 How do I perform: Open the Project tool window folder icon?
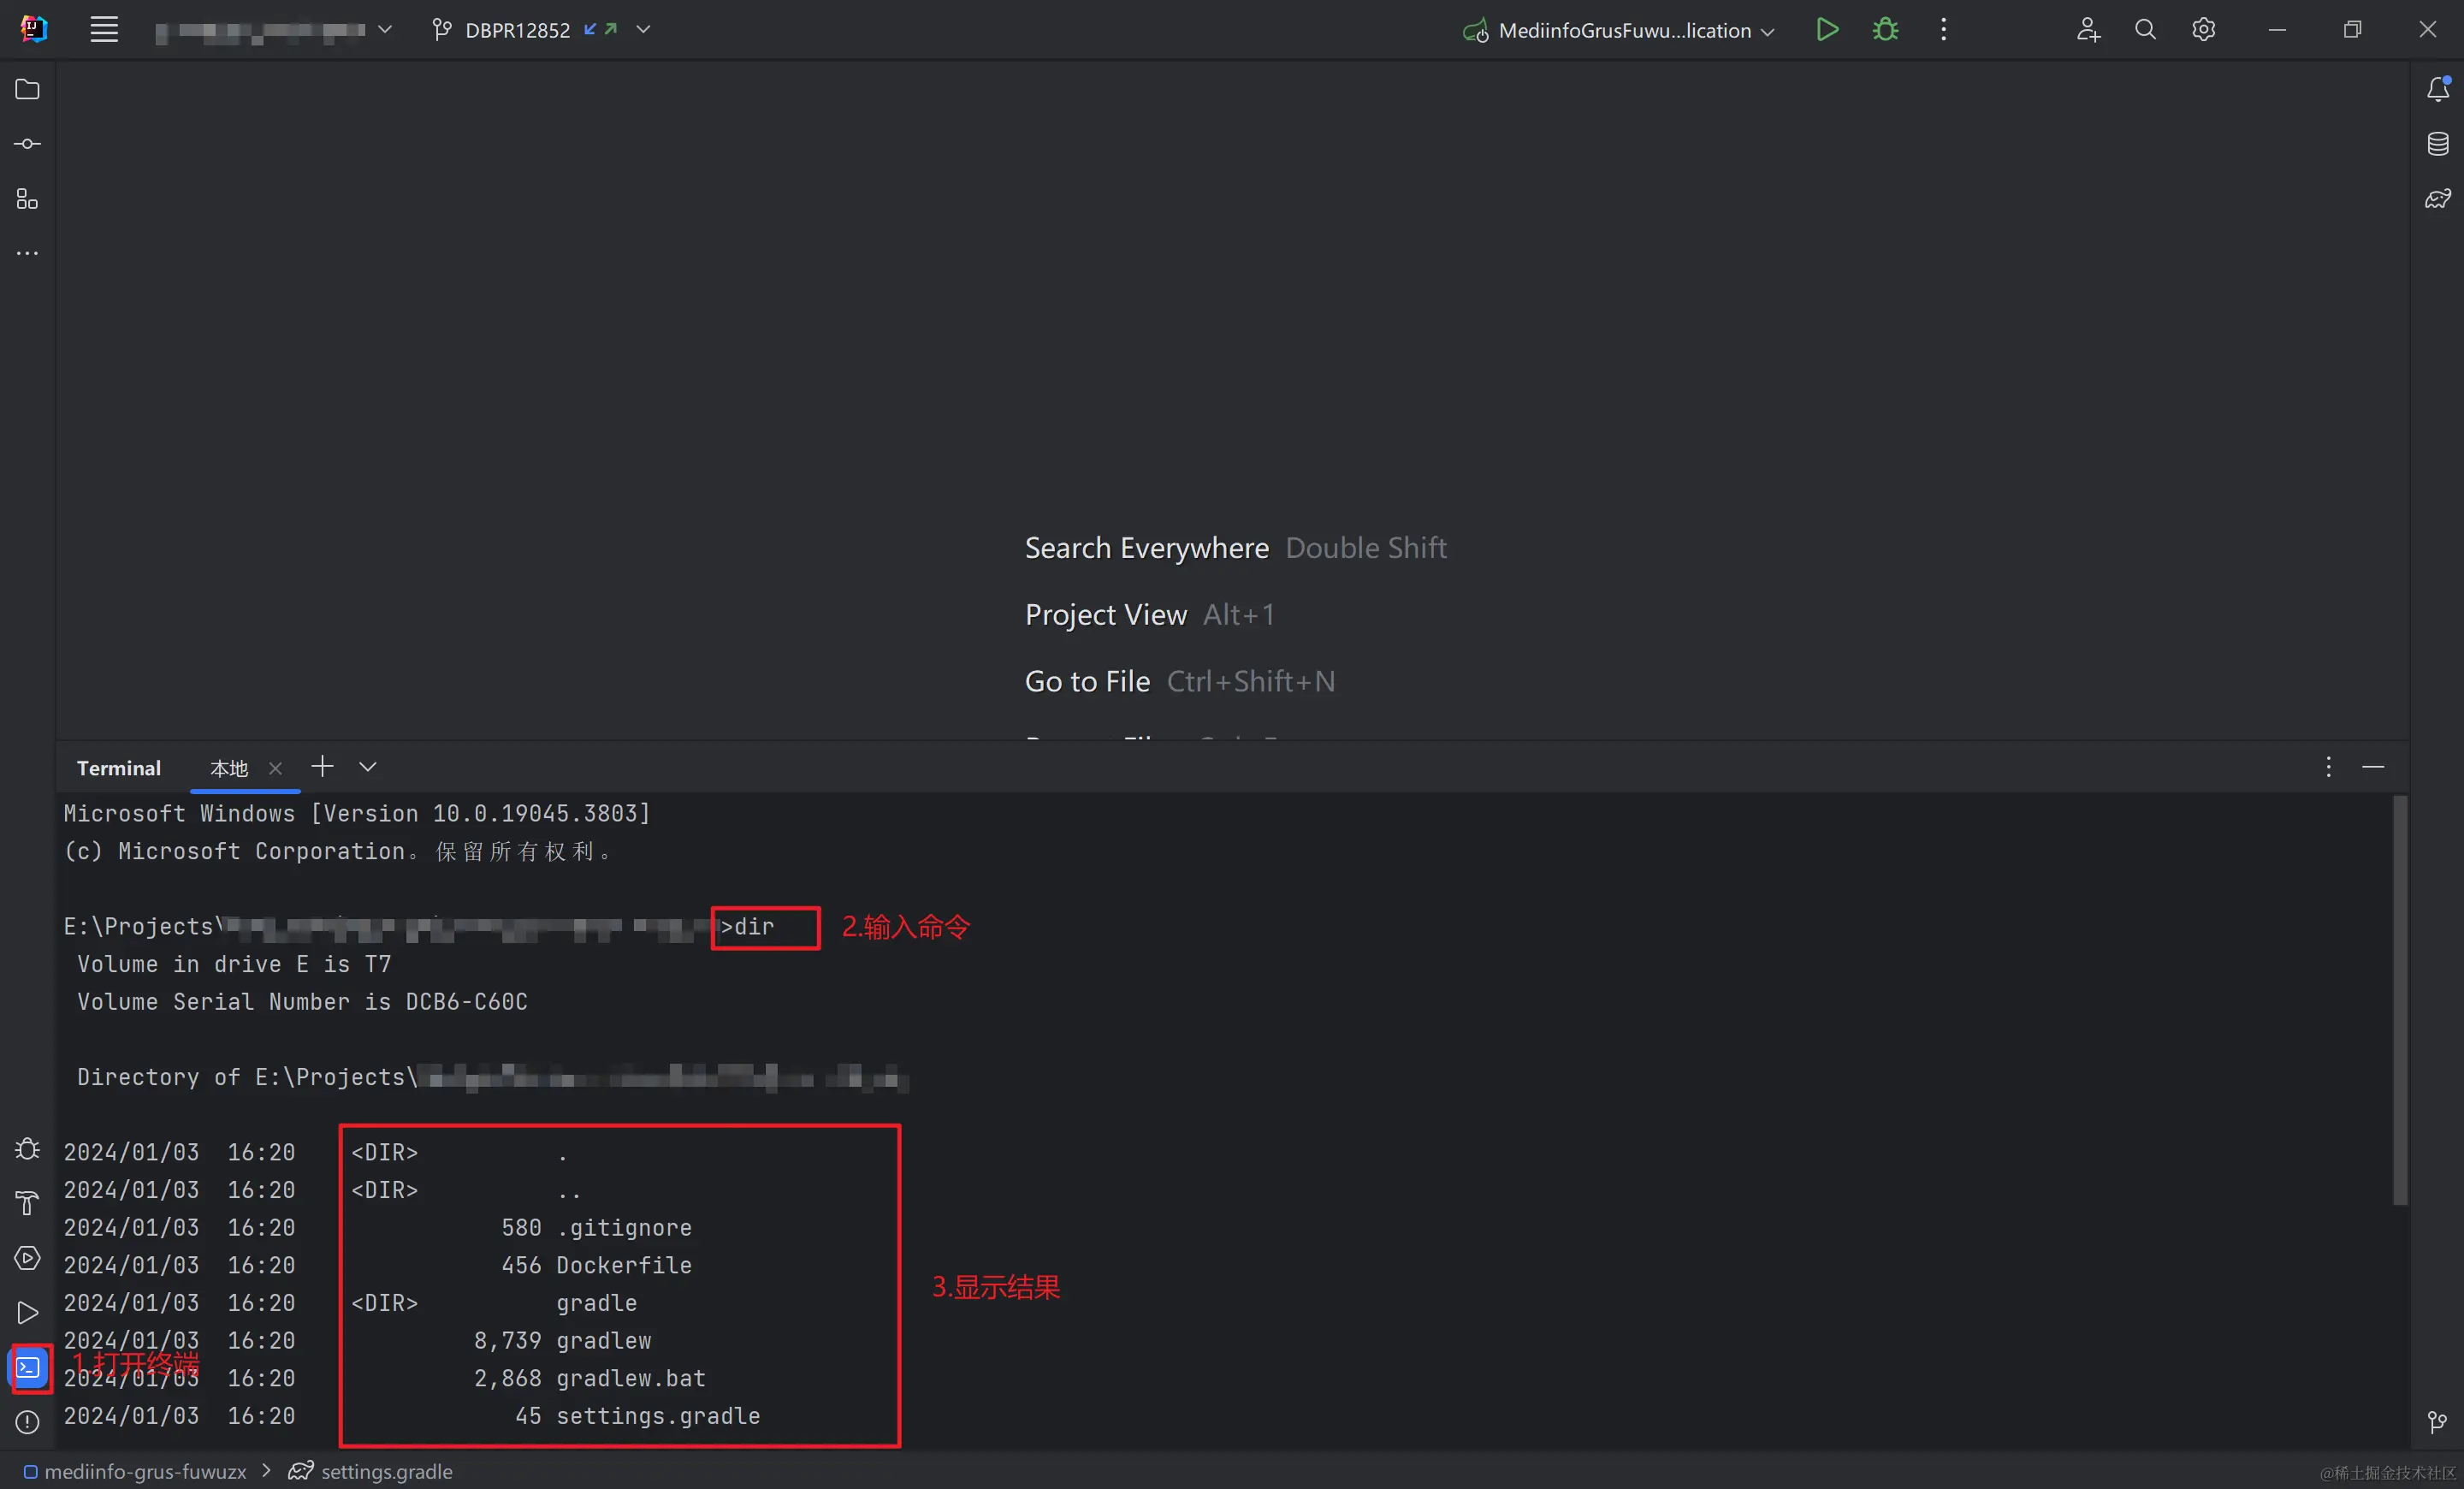coord(27,90)
